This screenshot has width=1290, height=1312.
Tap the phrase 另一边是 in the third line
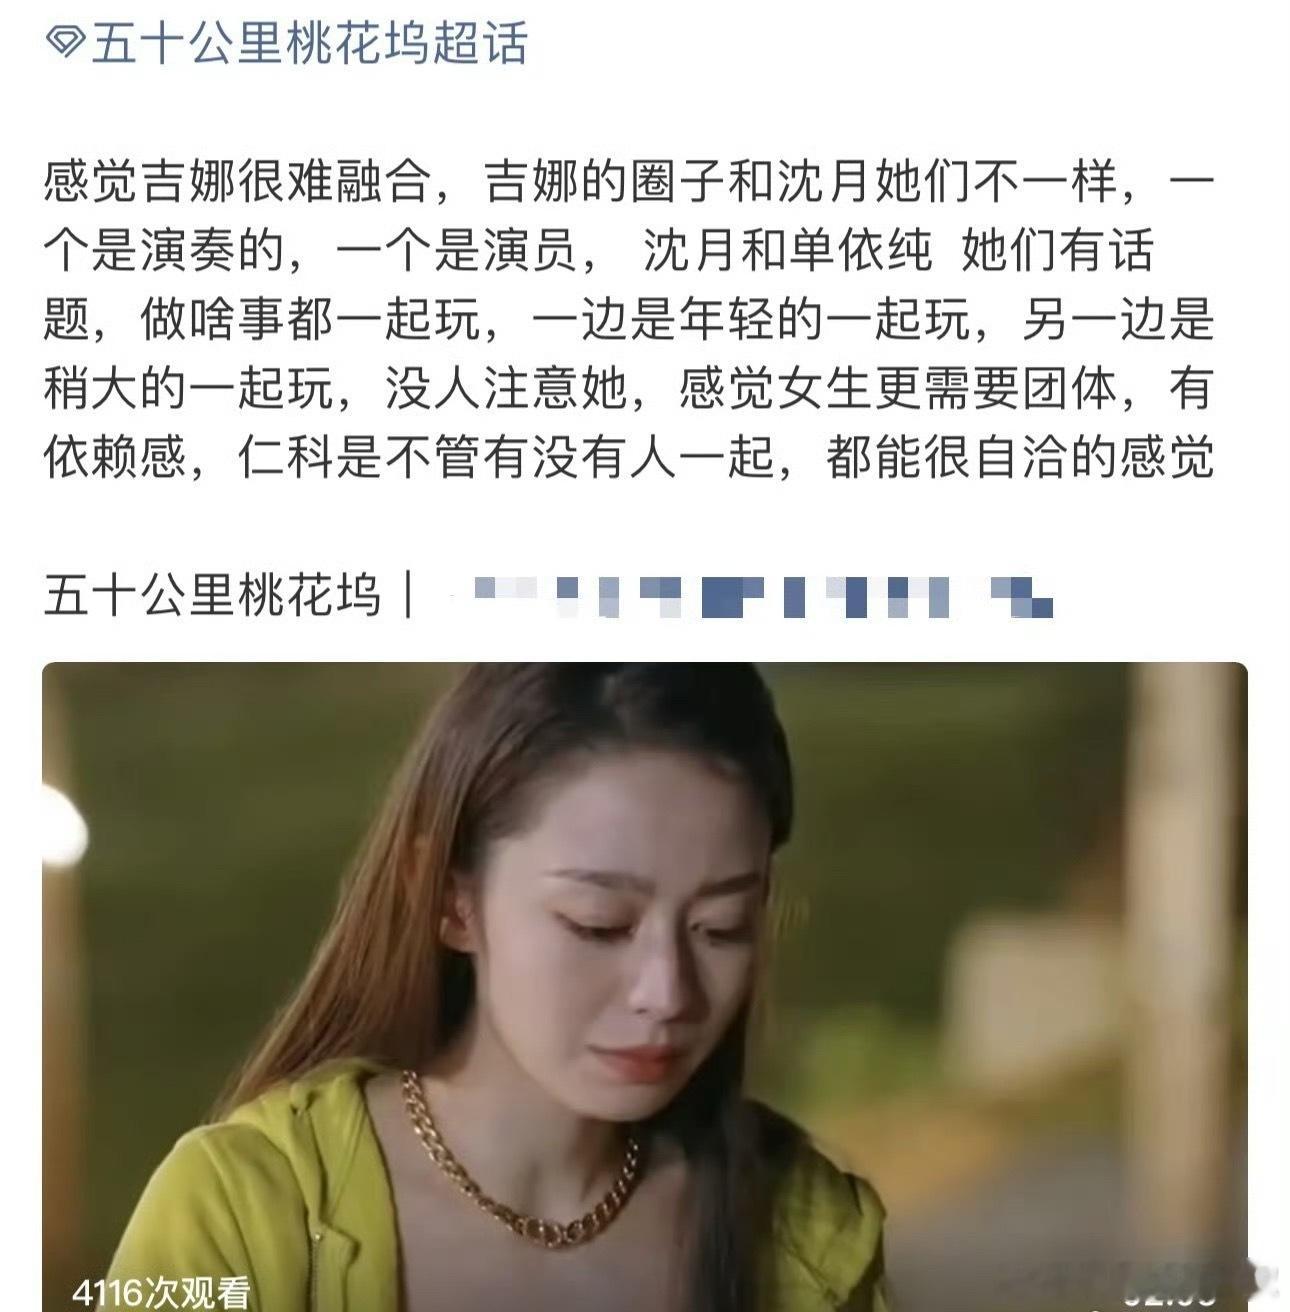pos(1117,319)
